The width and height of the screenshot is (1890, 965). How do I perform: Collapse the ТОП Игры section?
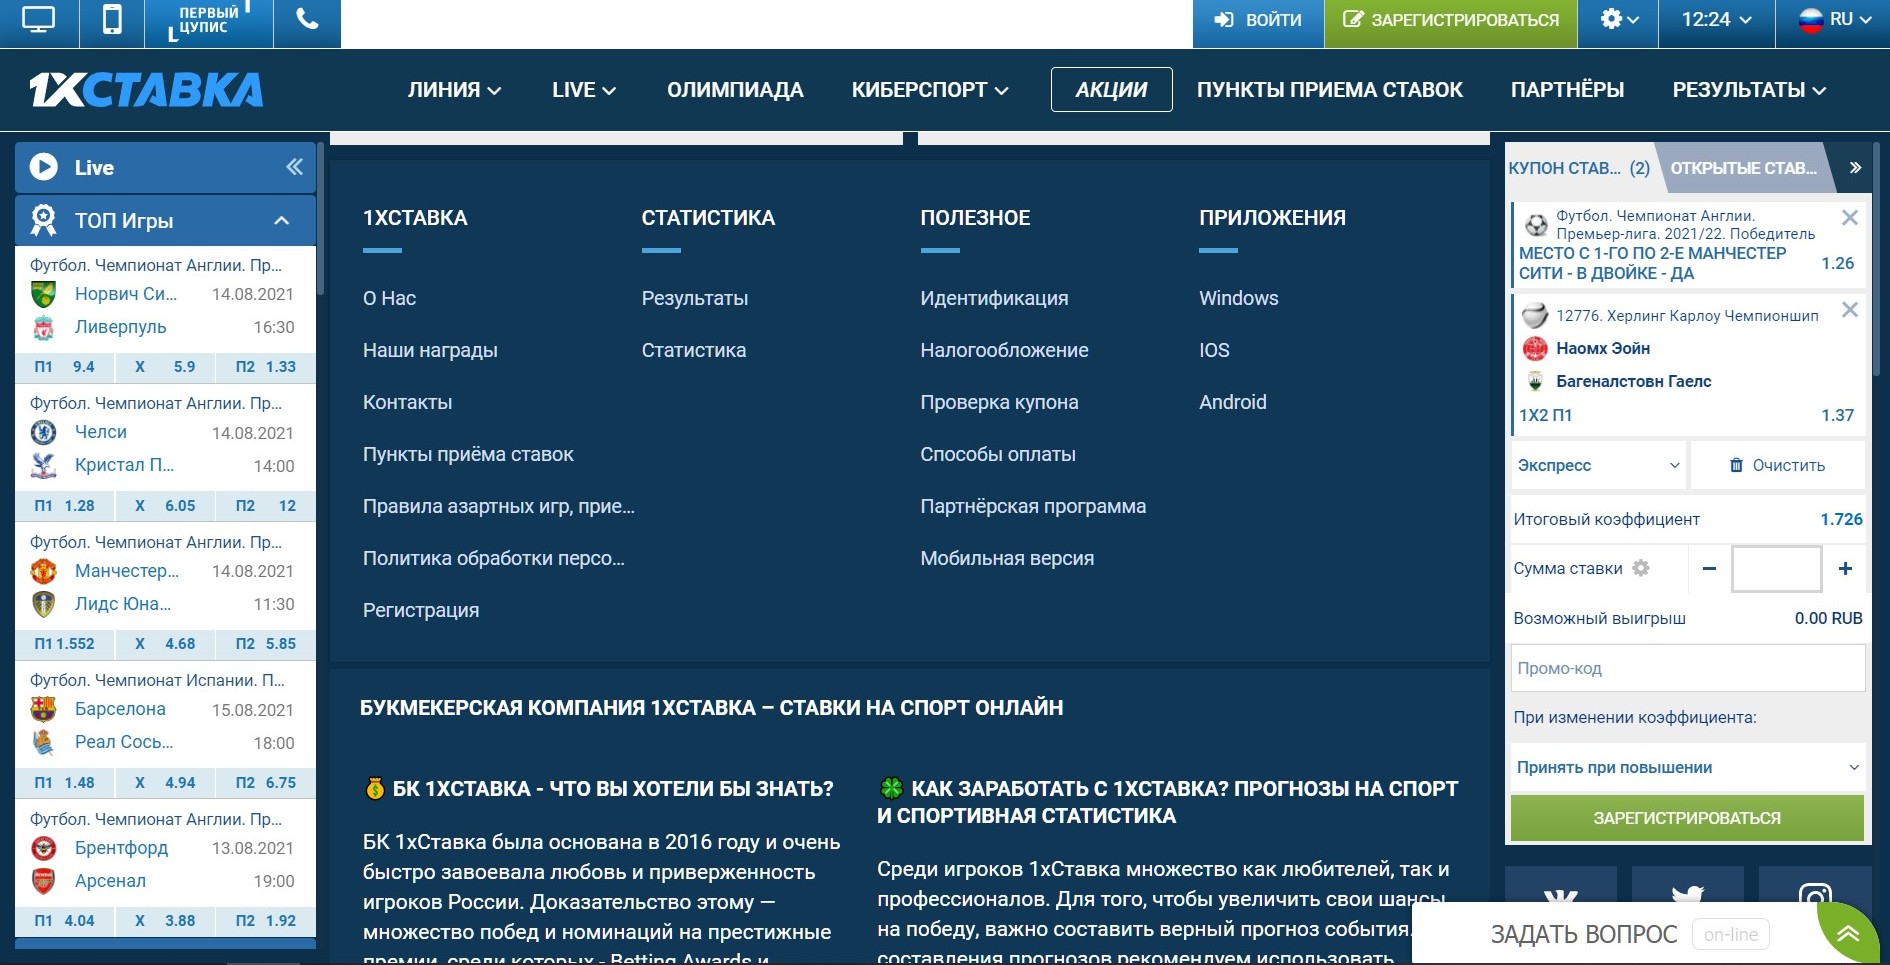click(281, 220)
